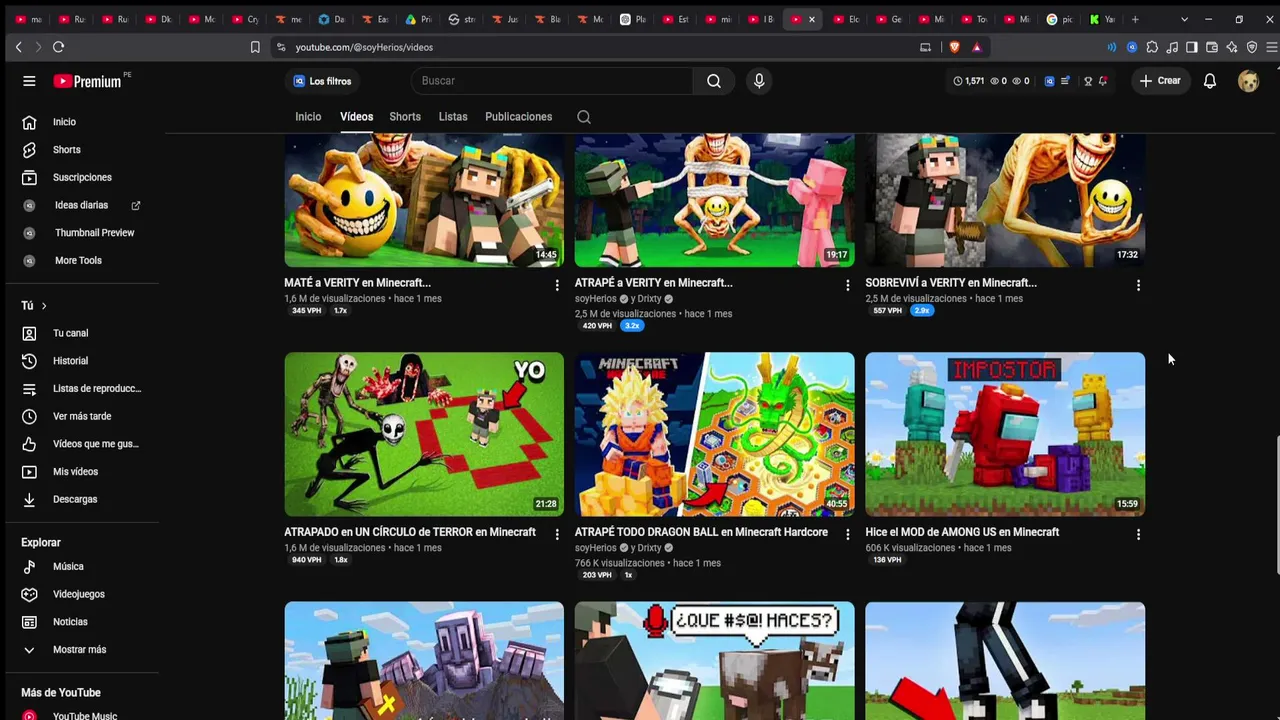Select the Videos channel tab
This screenshot has width=1280, height=720.
(356, 117)
